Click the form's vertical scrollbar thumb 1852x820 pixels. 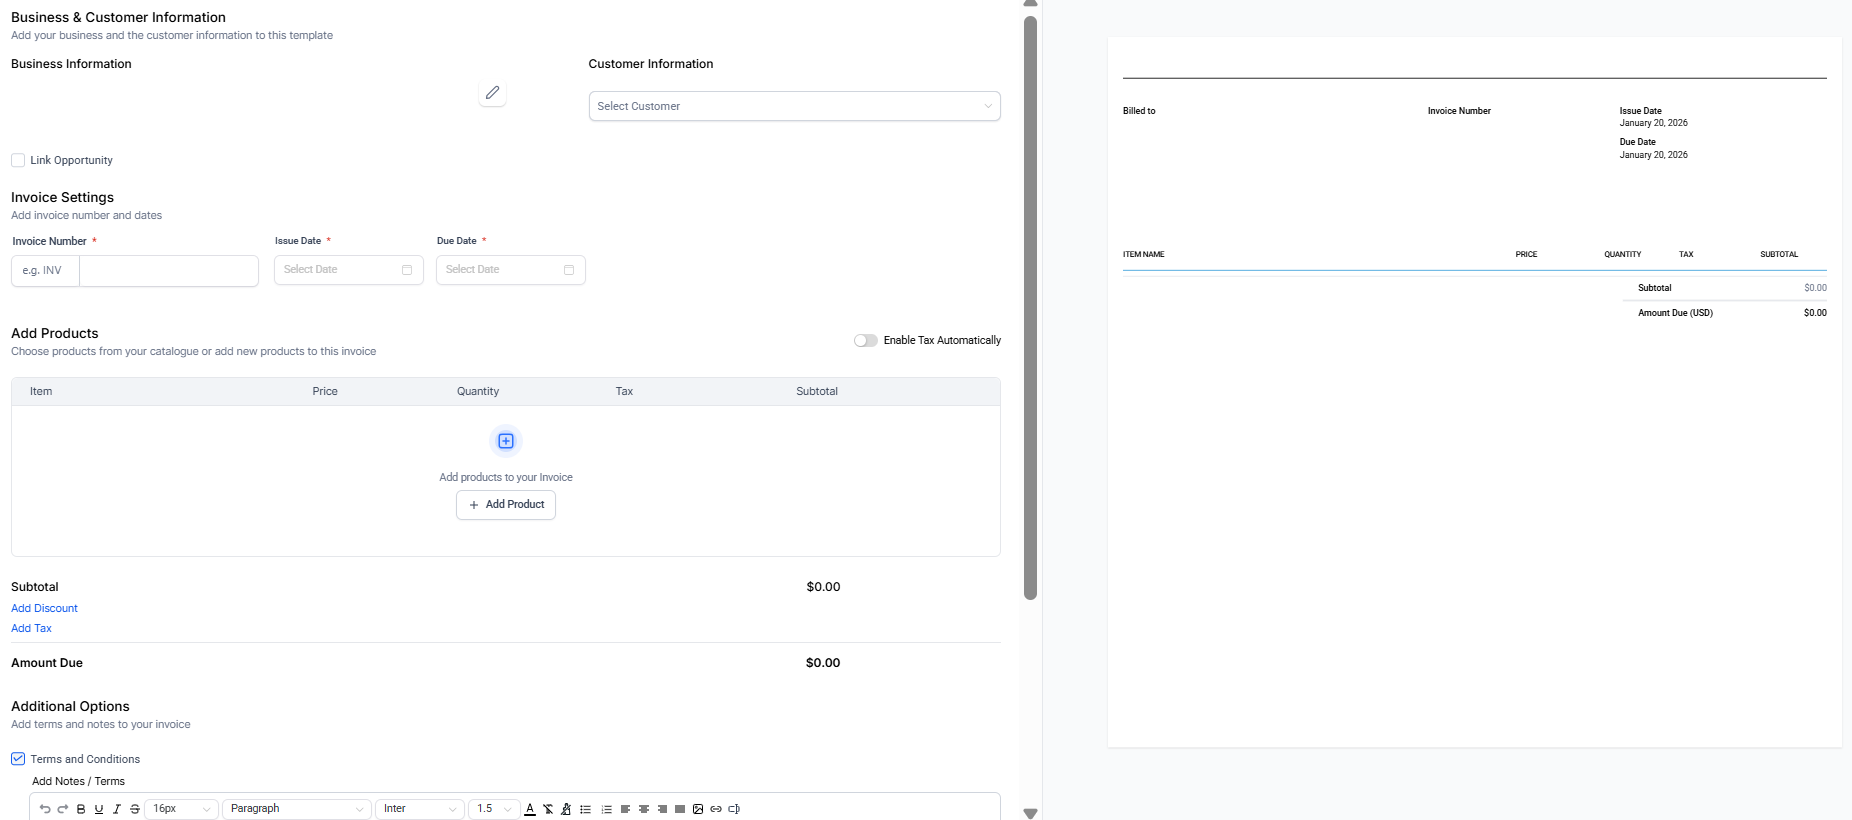[x=1031, y=308]
